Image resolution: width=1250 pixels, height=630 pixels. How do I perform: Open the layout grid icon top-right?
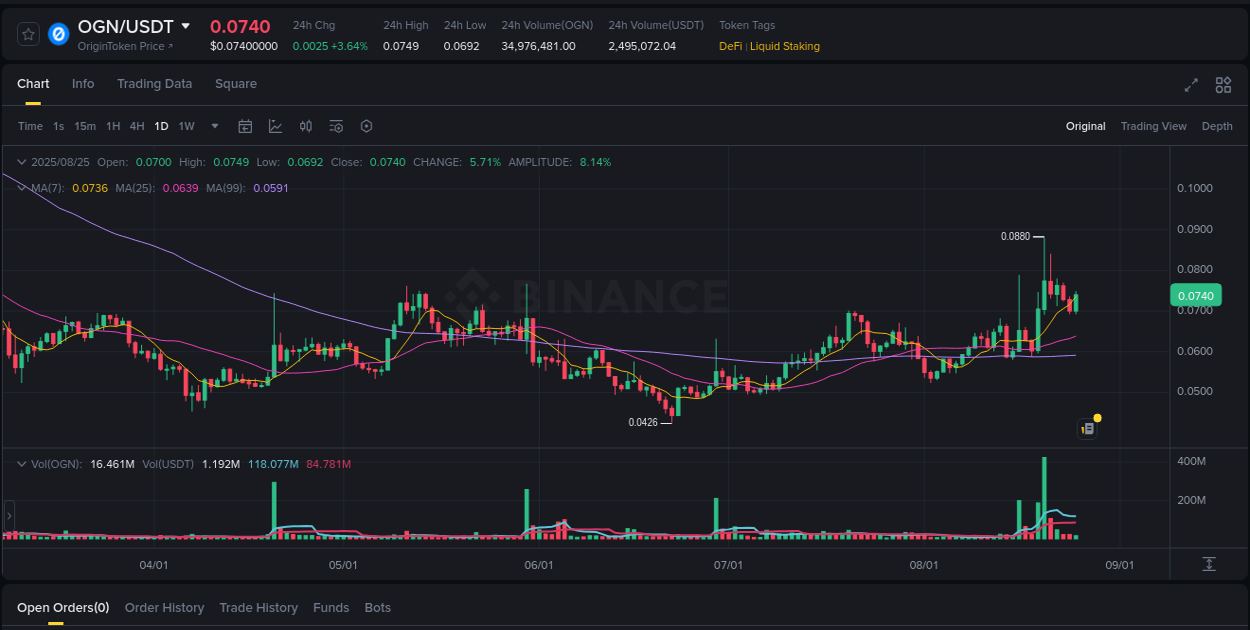(1223, 86)
